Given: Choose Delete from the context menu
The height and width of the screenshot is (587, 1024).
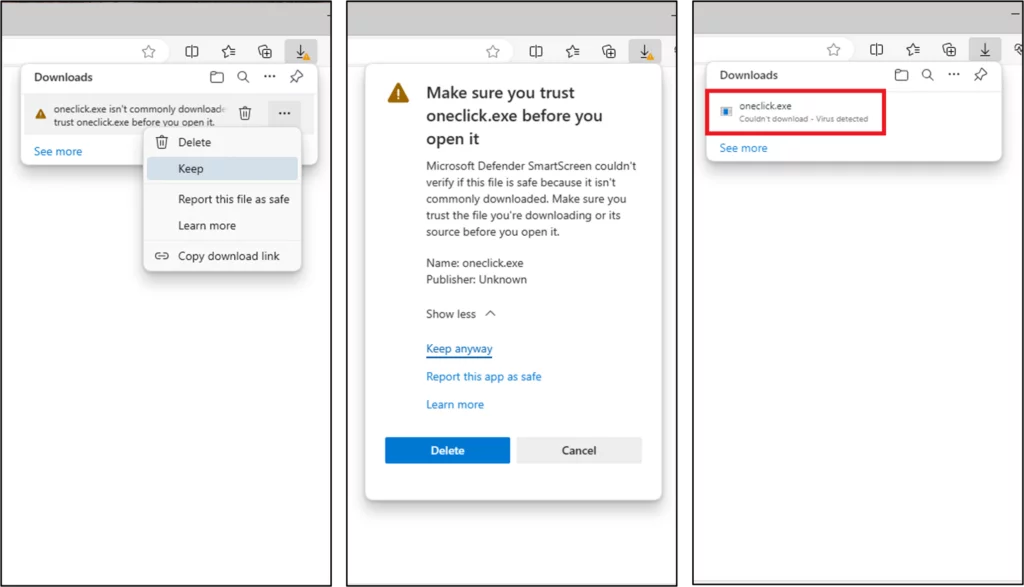Looking at the screenshot, I should [x=222, y=142].
